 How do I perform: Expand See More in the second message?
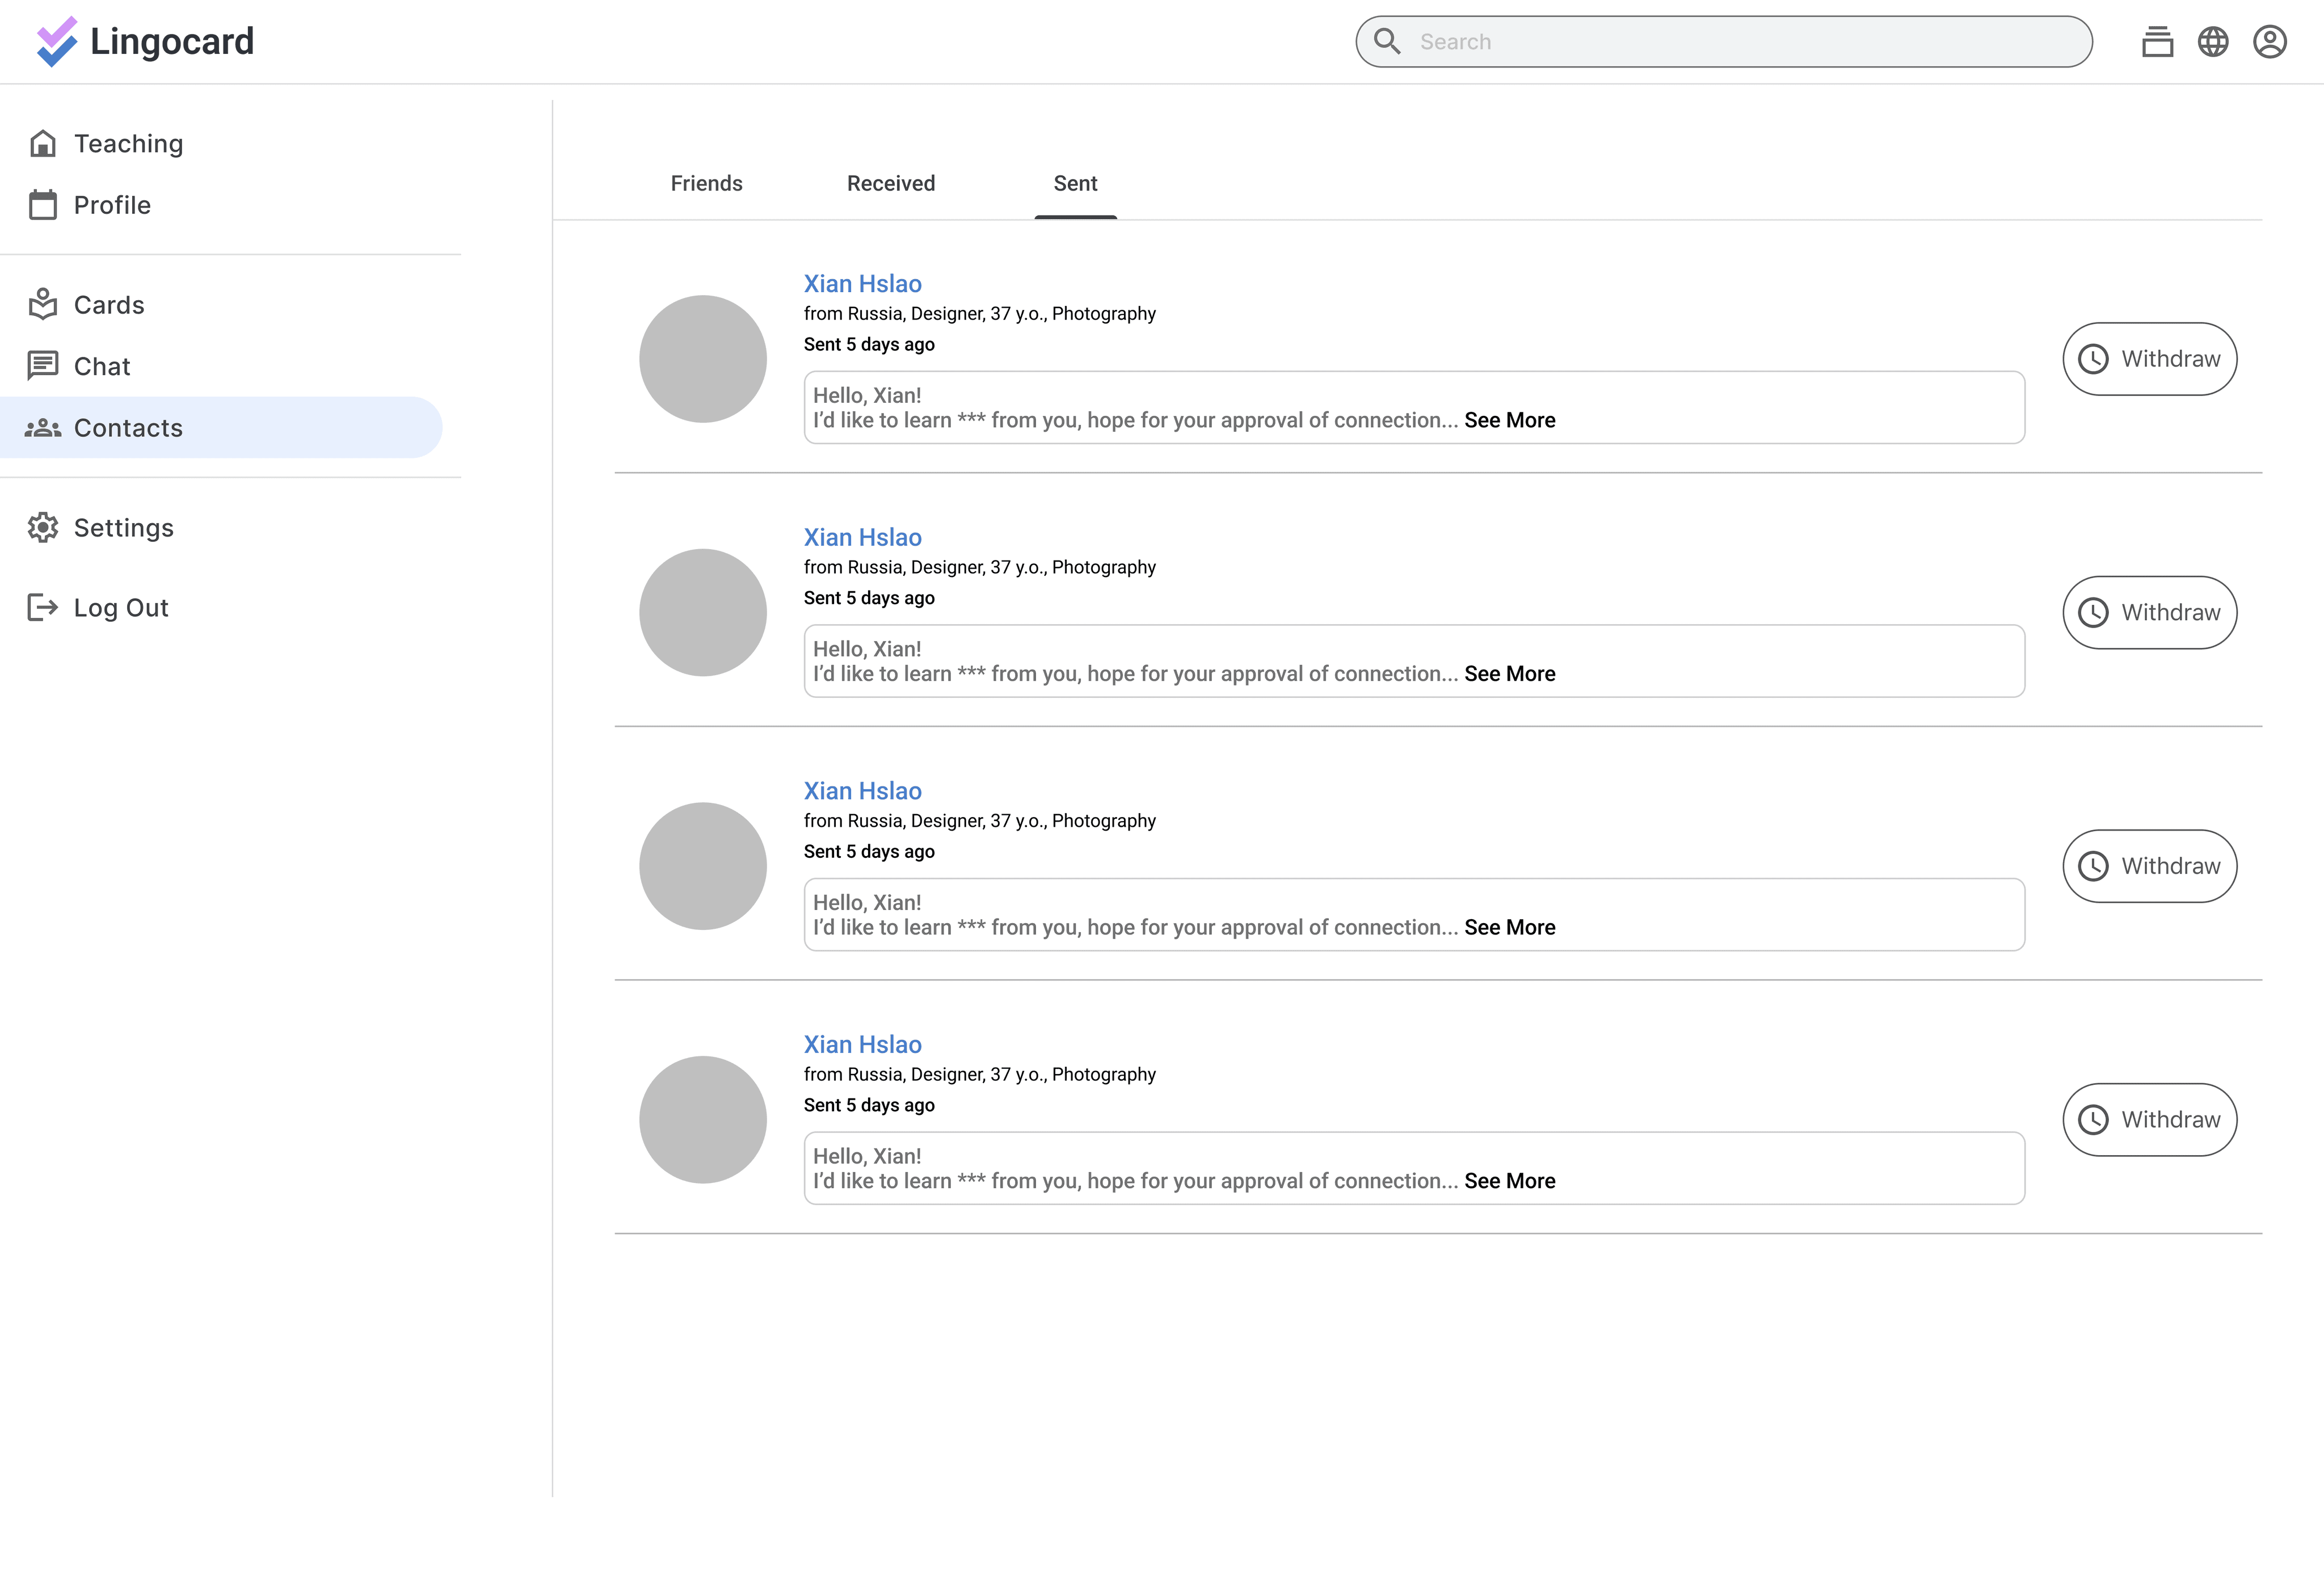point(1510,674)
